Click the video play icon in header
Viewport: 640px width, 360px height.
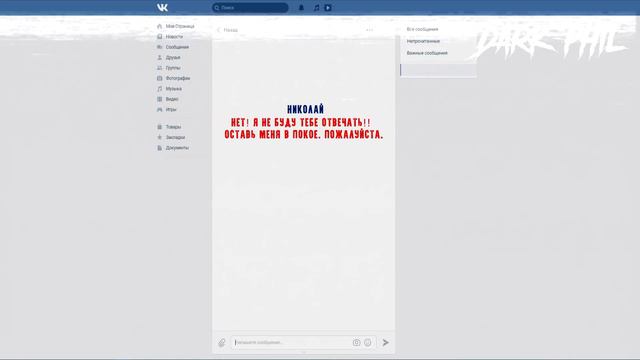pos(328,7)
